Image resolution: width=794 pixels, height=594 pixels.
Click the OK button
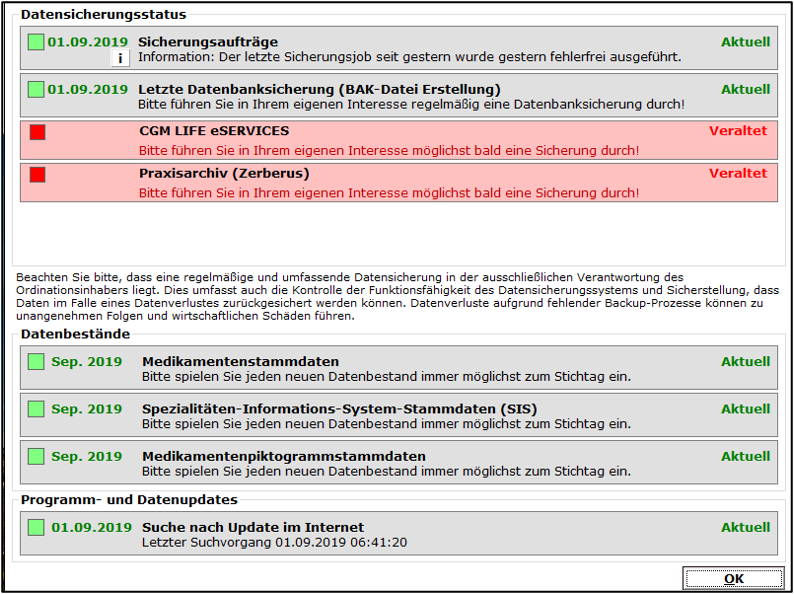(x=733, y=579)
